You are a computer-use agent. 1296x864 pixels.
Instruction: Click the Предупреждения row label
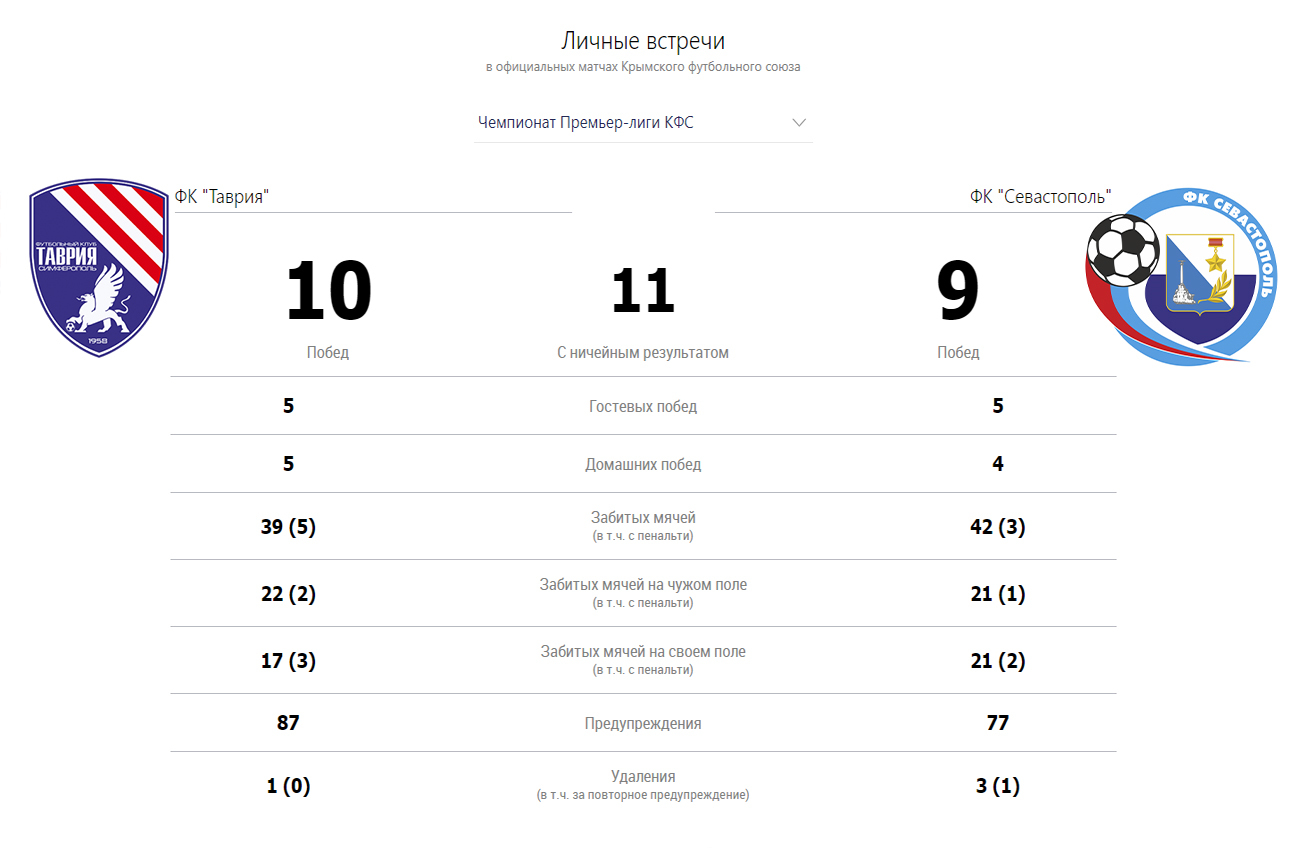[x=643, y=723]
